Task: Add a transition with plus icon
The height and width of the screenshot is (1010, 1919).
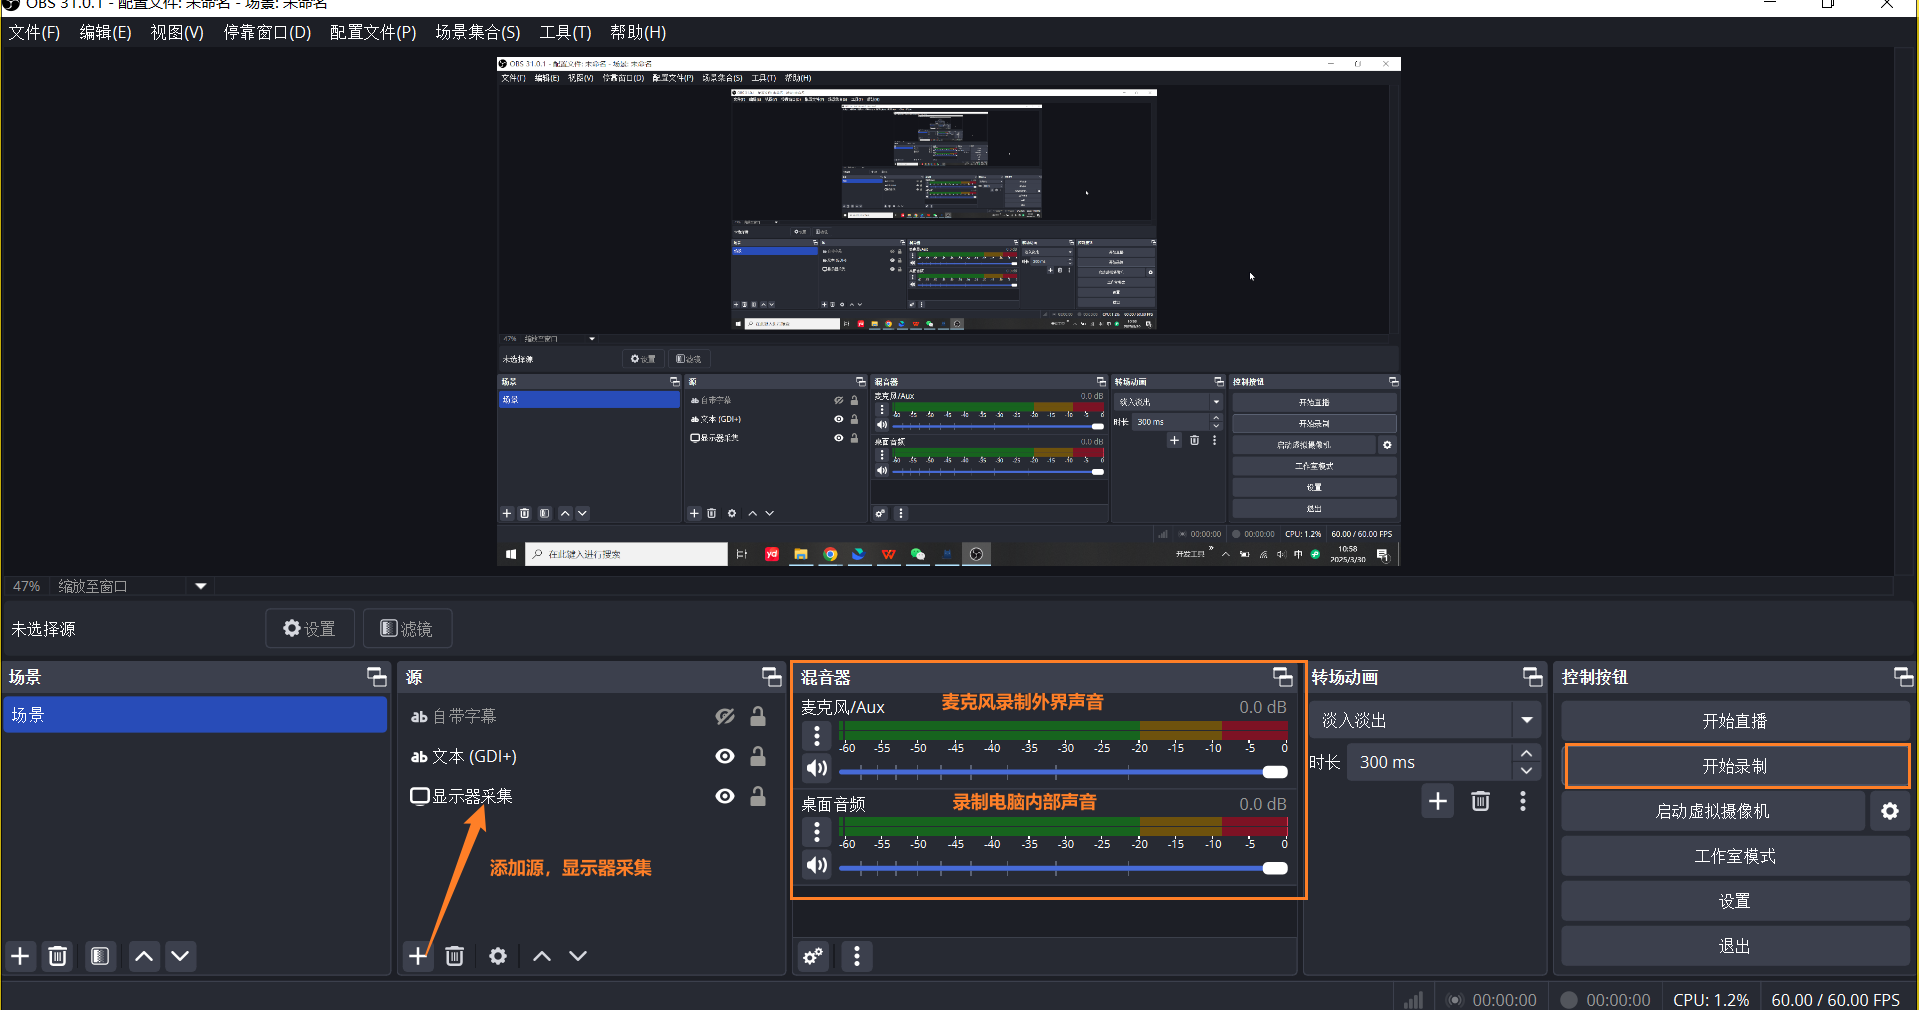Action: pos(1437,801)
